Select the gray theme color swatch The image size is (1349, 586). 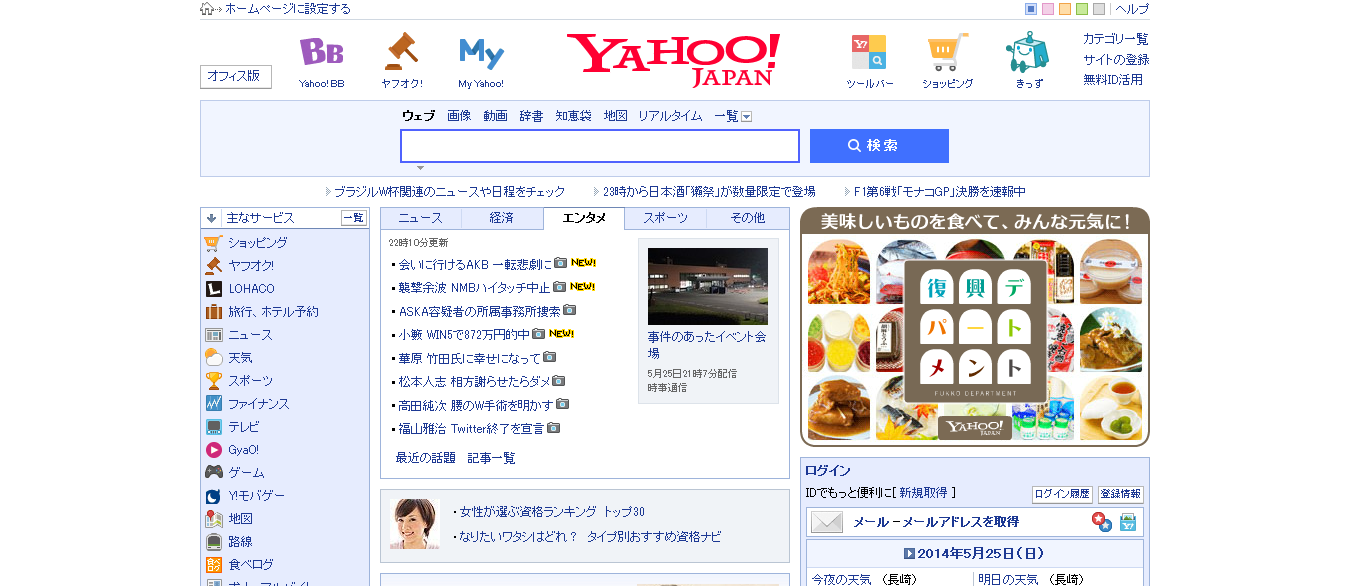pyautogui.click(x=1099, y=9)
